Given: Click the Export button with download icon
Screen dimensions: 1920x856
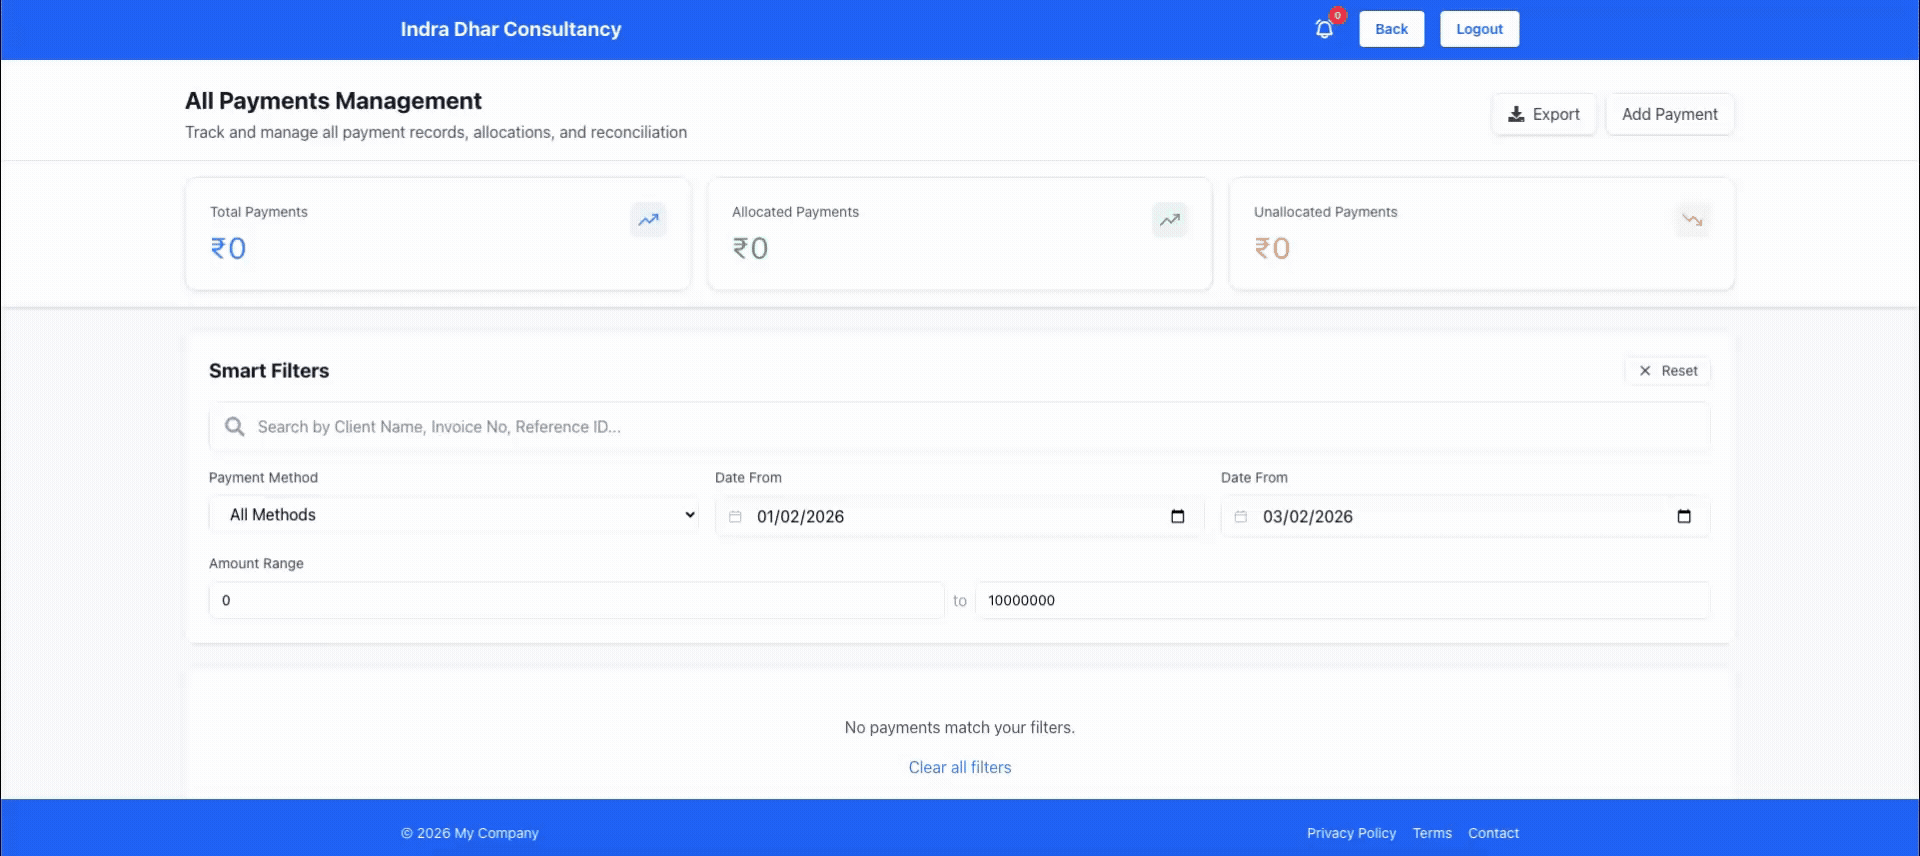Looking at the screenshot, I should 1543,114.
